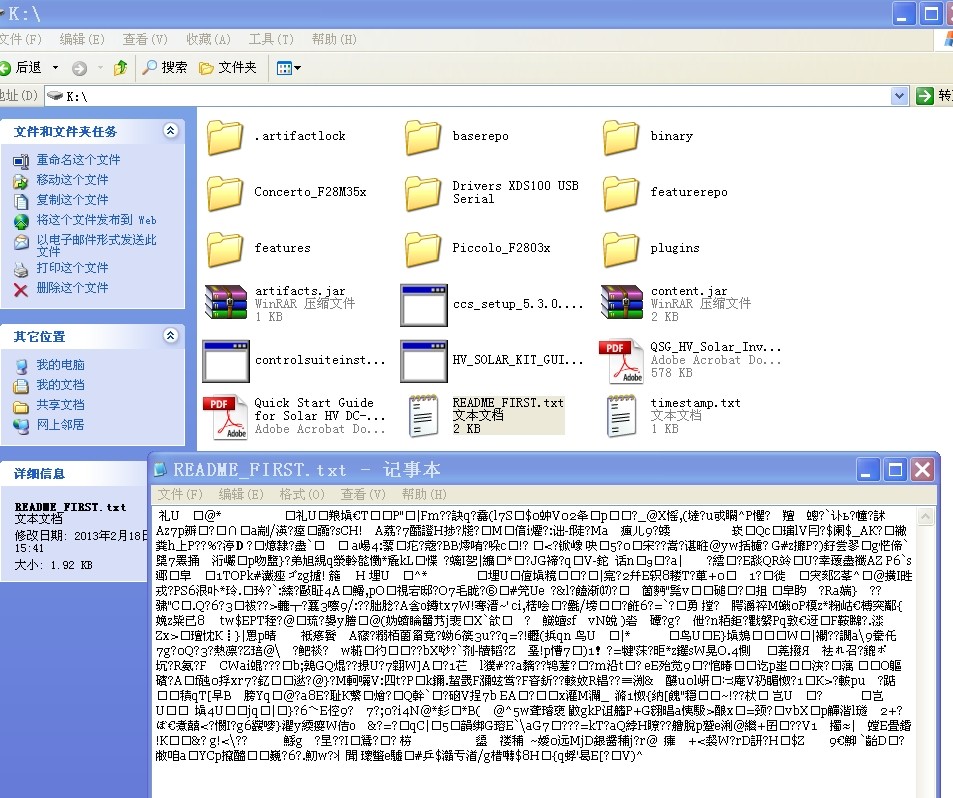Click the Back button in Explorer toolbar
This screenshot has width=953, height=798.
[21, 67]
